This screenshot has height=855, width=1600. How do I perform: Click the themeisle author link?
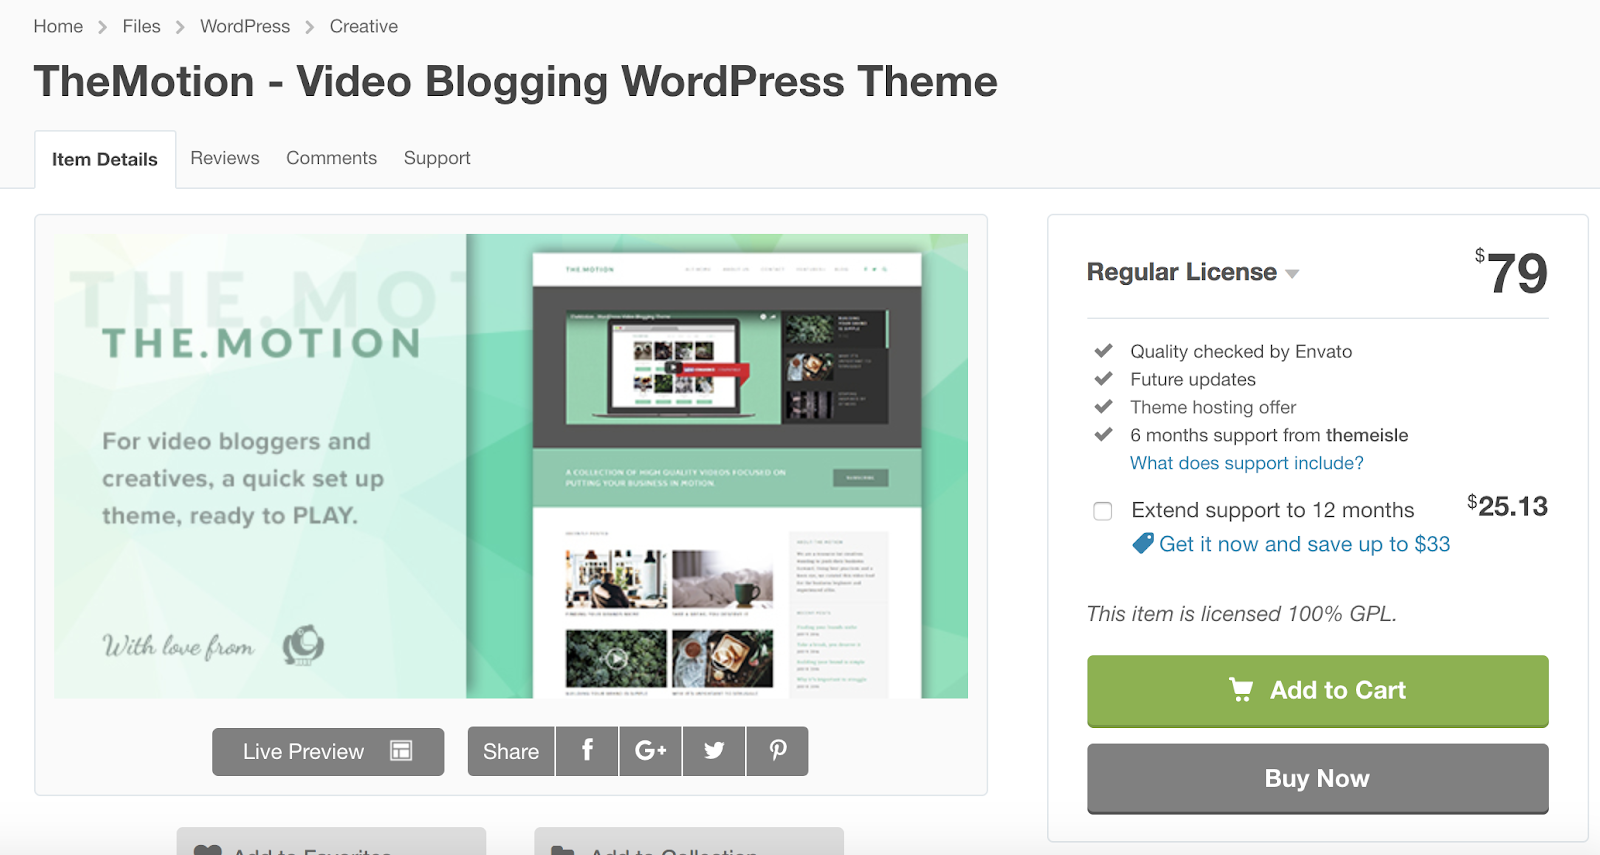(1367, 435)
